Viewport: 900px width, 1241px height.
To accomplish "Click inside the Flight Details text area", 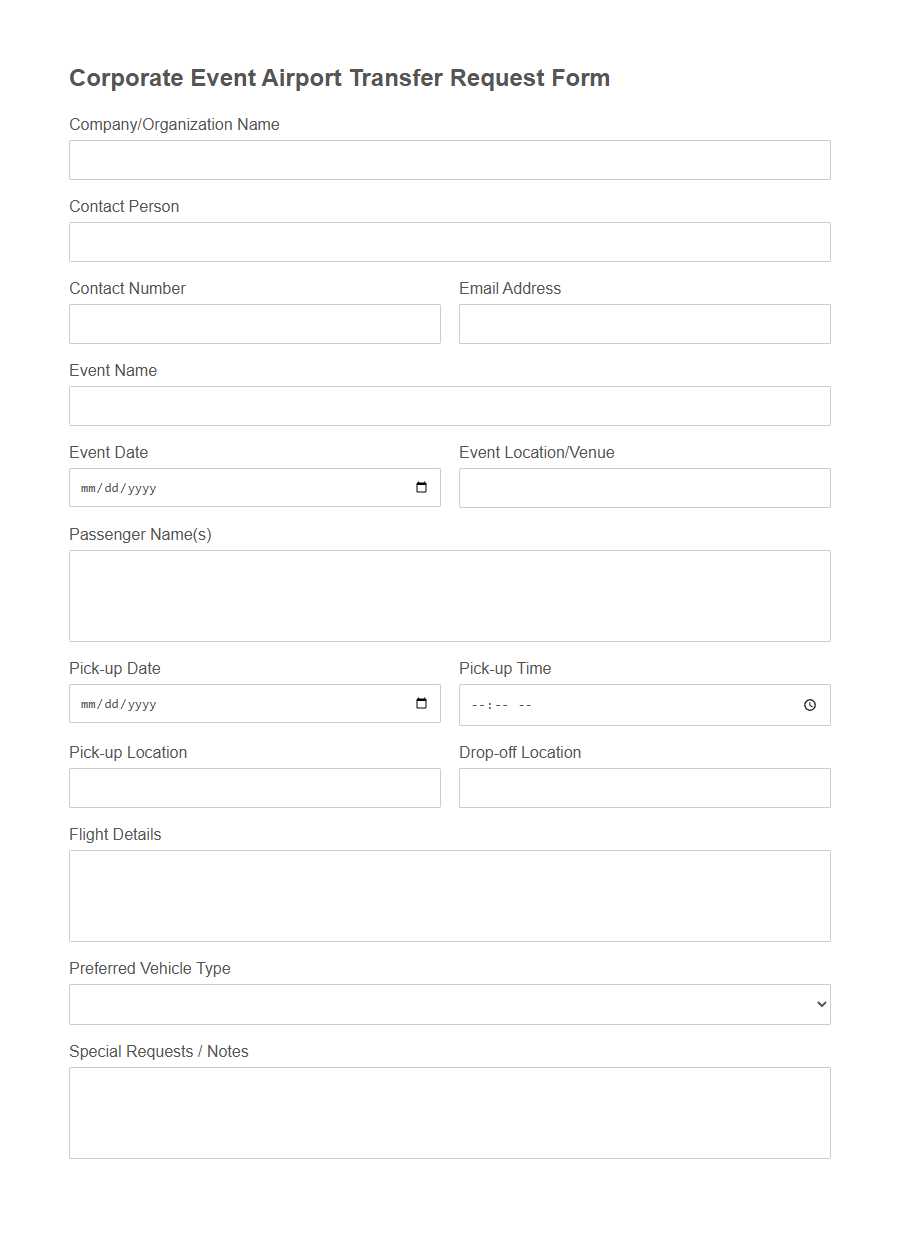I will click(x=450, y=895).
